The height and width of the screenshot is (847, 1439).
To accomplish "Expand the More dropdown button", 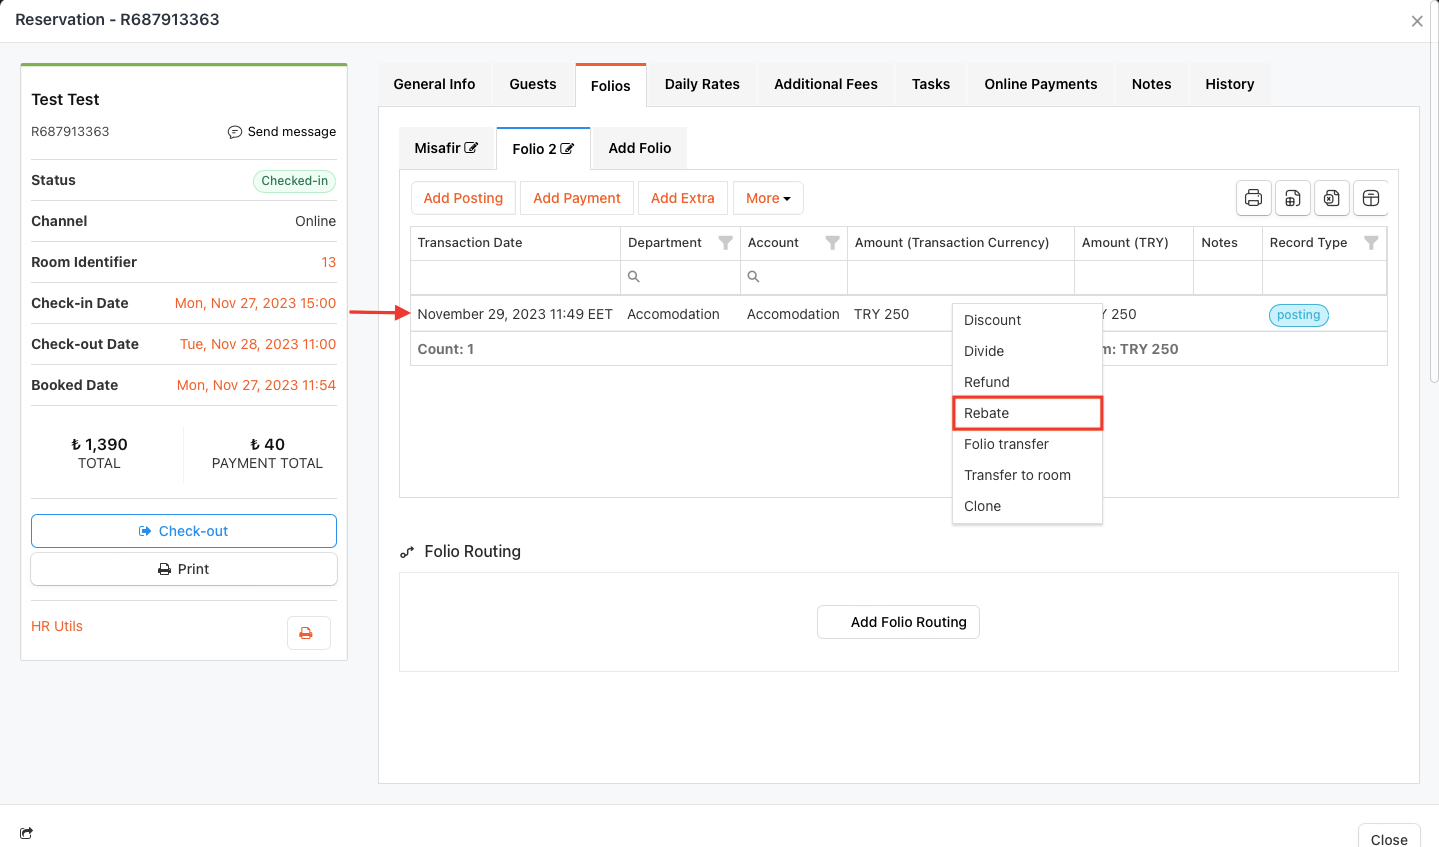I will pyautogui.click(x=767, y=198).
